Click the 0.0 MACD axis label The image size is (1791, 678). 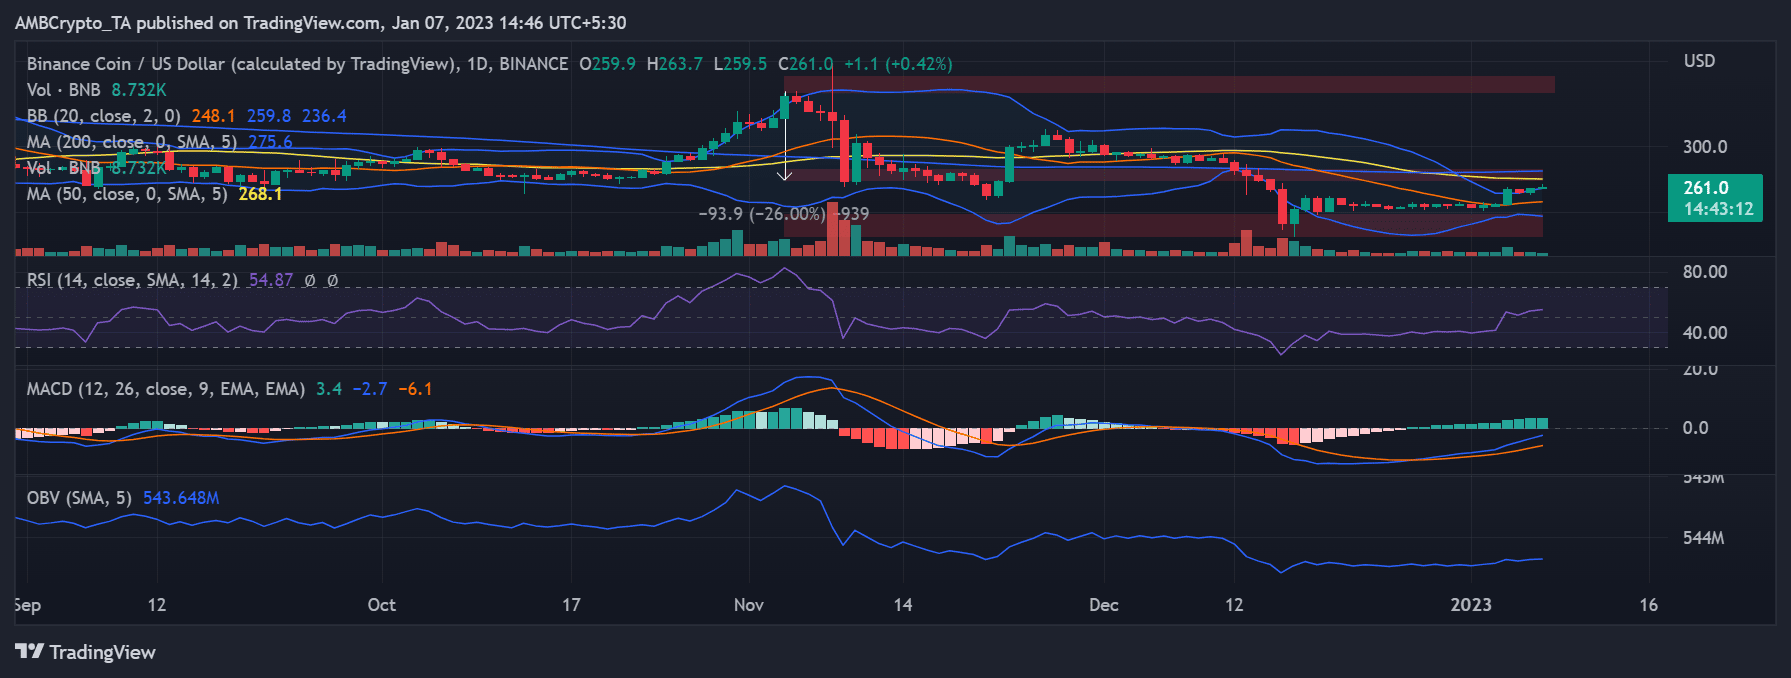point(1696,428)
